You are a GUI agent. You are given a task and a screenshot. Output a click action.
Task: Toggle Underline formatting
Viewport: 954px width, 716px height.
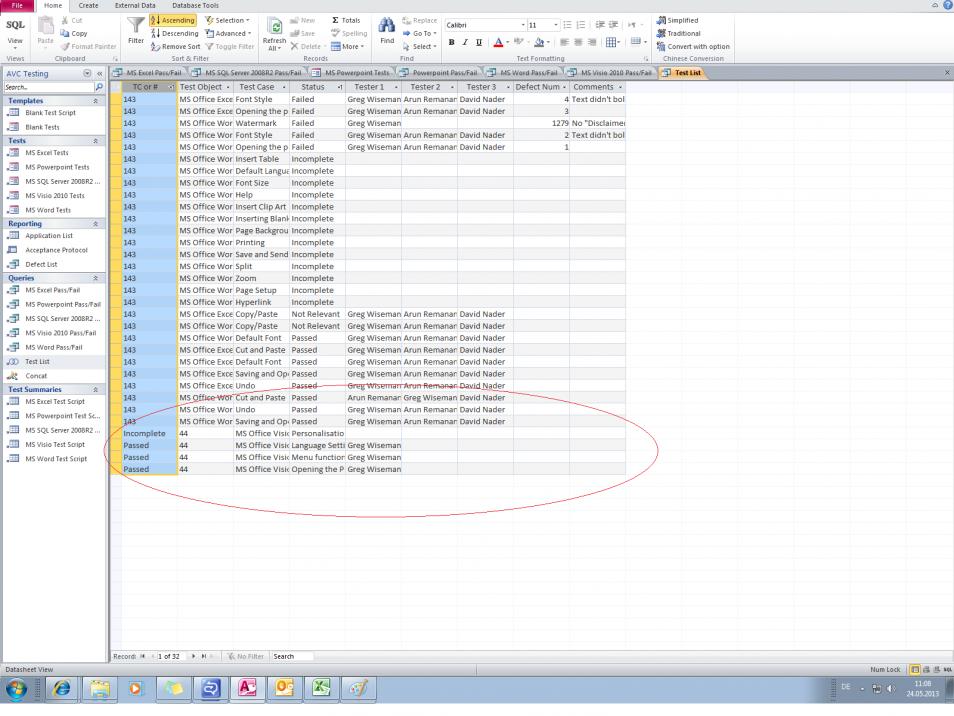(x=479, y=42)
